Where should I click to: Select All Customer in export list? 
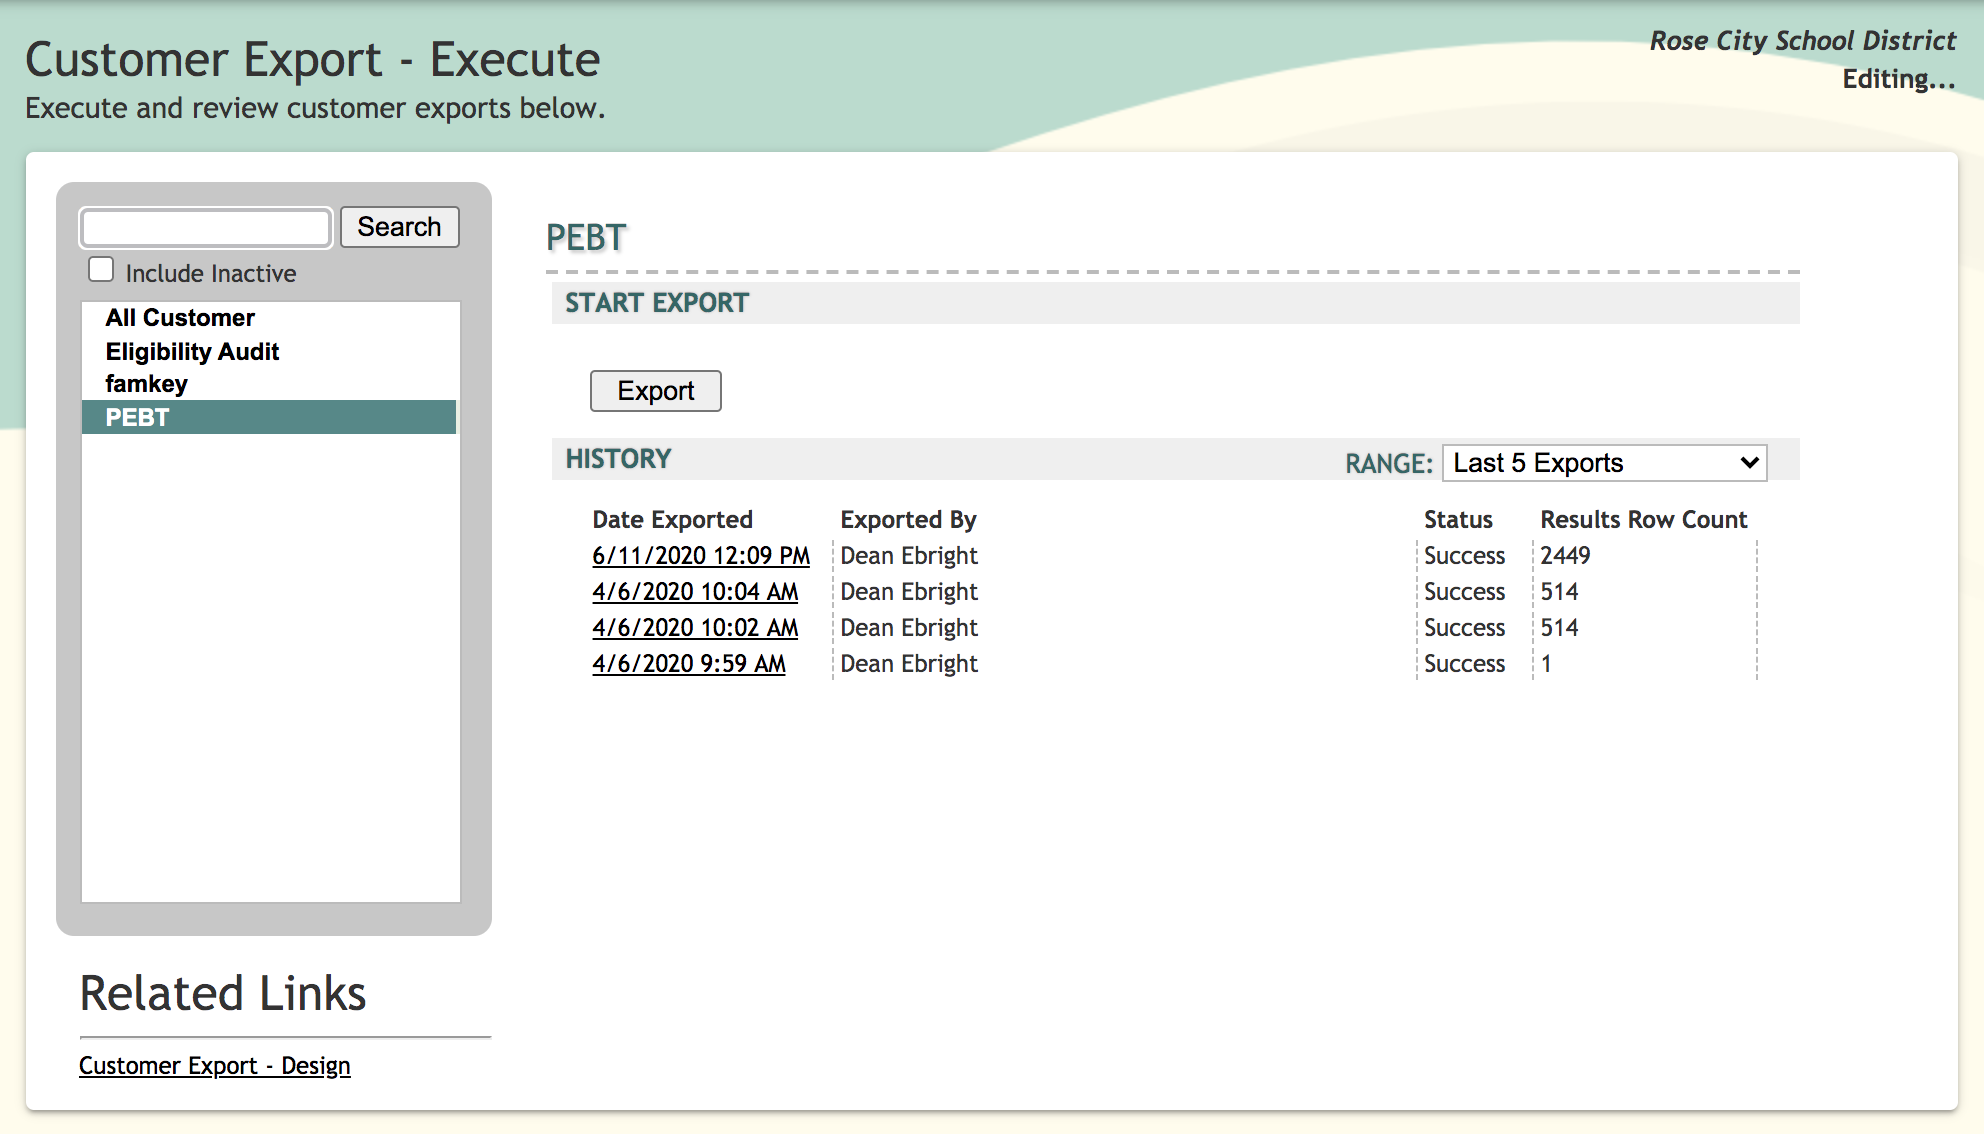point(180,318)
